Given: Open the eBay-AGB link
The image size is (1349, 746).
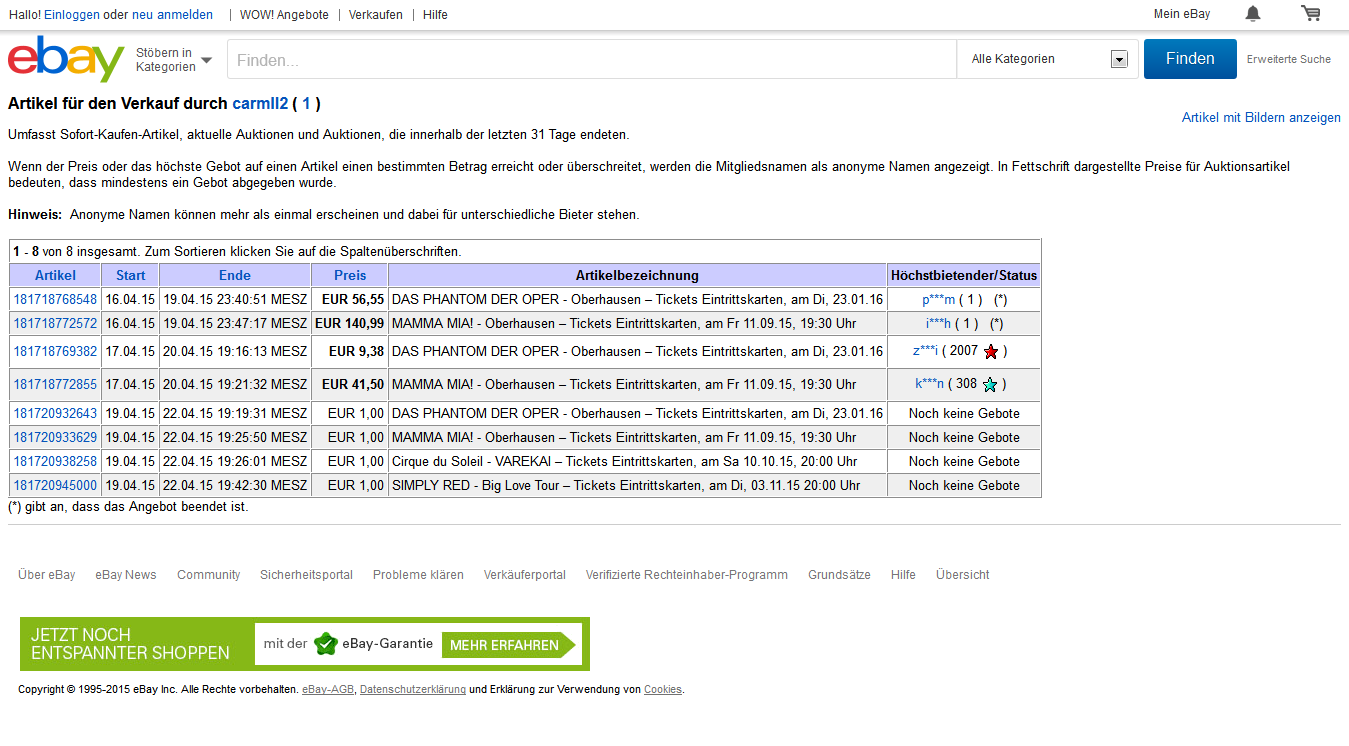Looking at the screenshot, I should click(x=328, y=690).
